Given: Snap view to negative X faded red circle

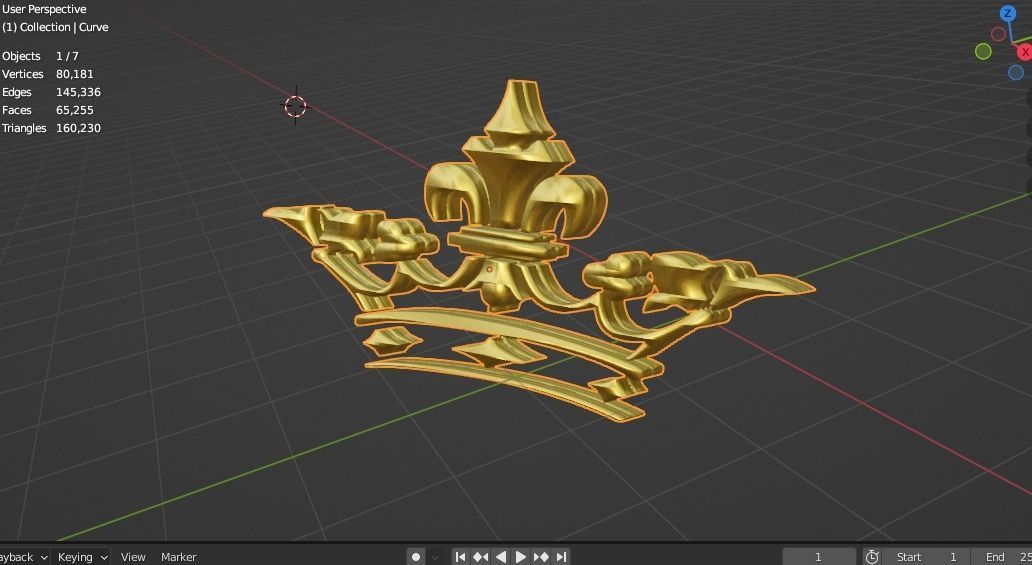Looking at the screenshot, I should pyautogui.click(x=998, y=34).
